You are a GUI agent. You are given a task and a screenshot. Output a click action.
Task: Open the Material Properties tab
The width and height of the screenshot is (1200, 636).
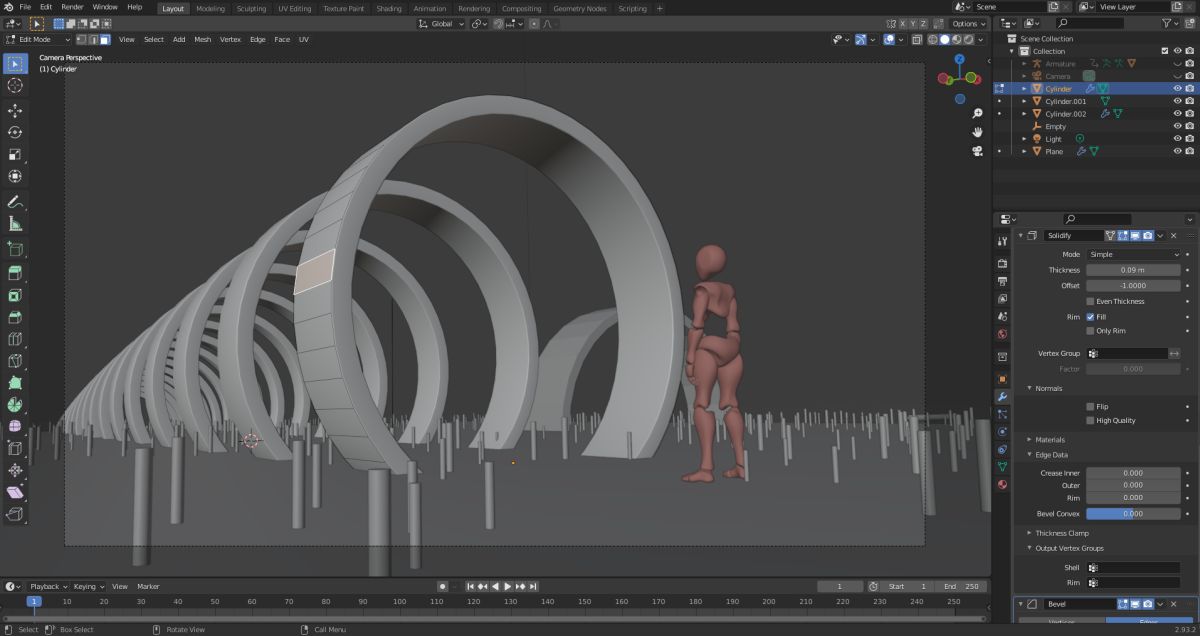(x=1002, y=484)
